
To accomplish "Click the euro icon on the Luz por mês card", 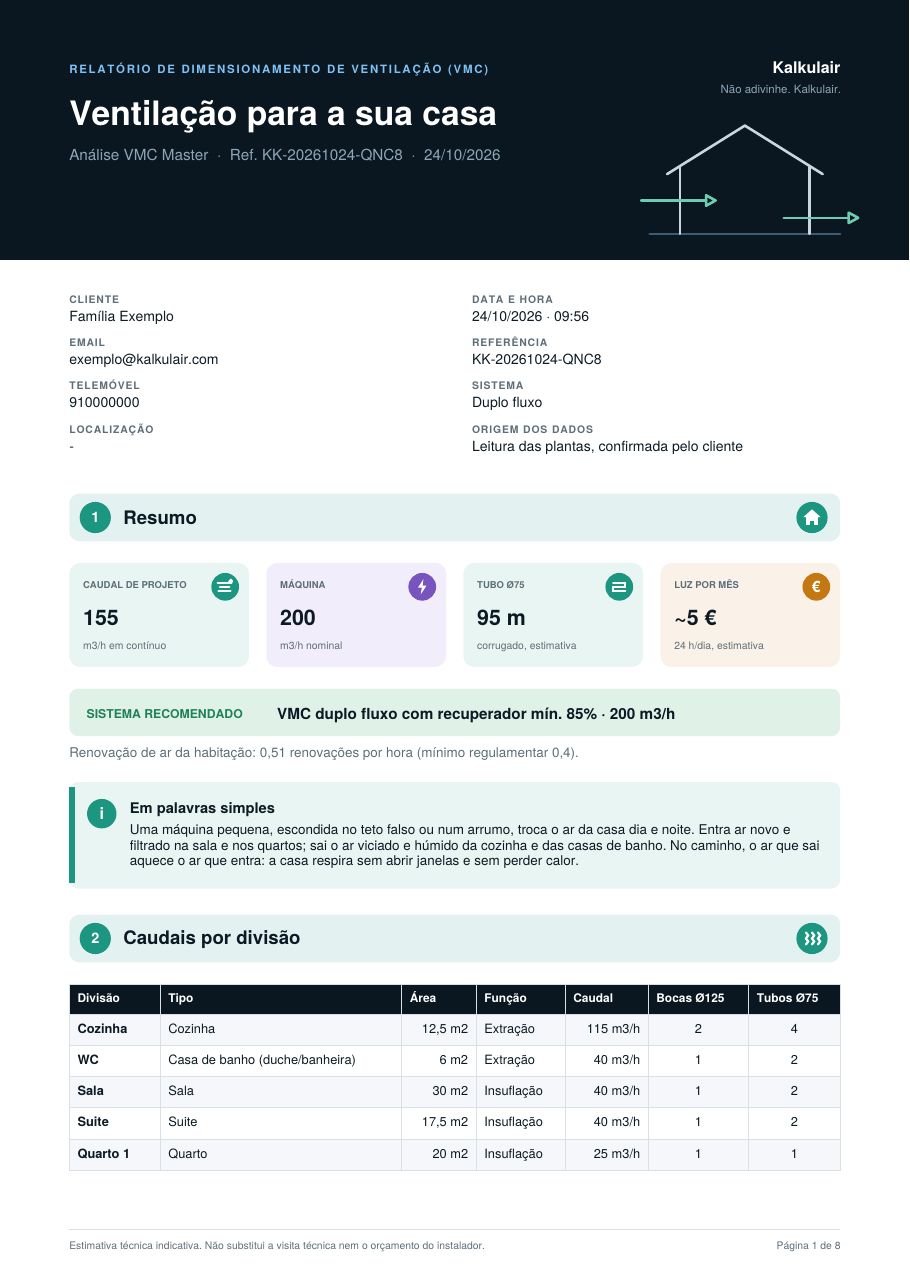I will click(816, 587).
